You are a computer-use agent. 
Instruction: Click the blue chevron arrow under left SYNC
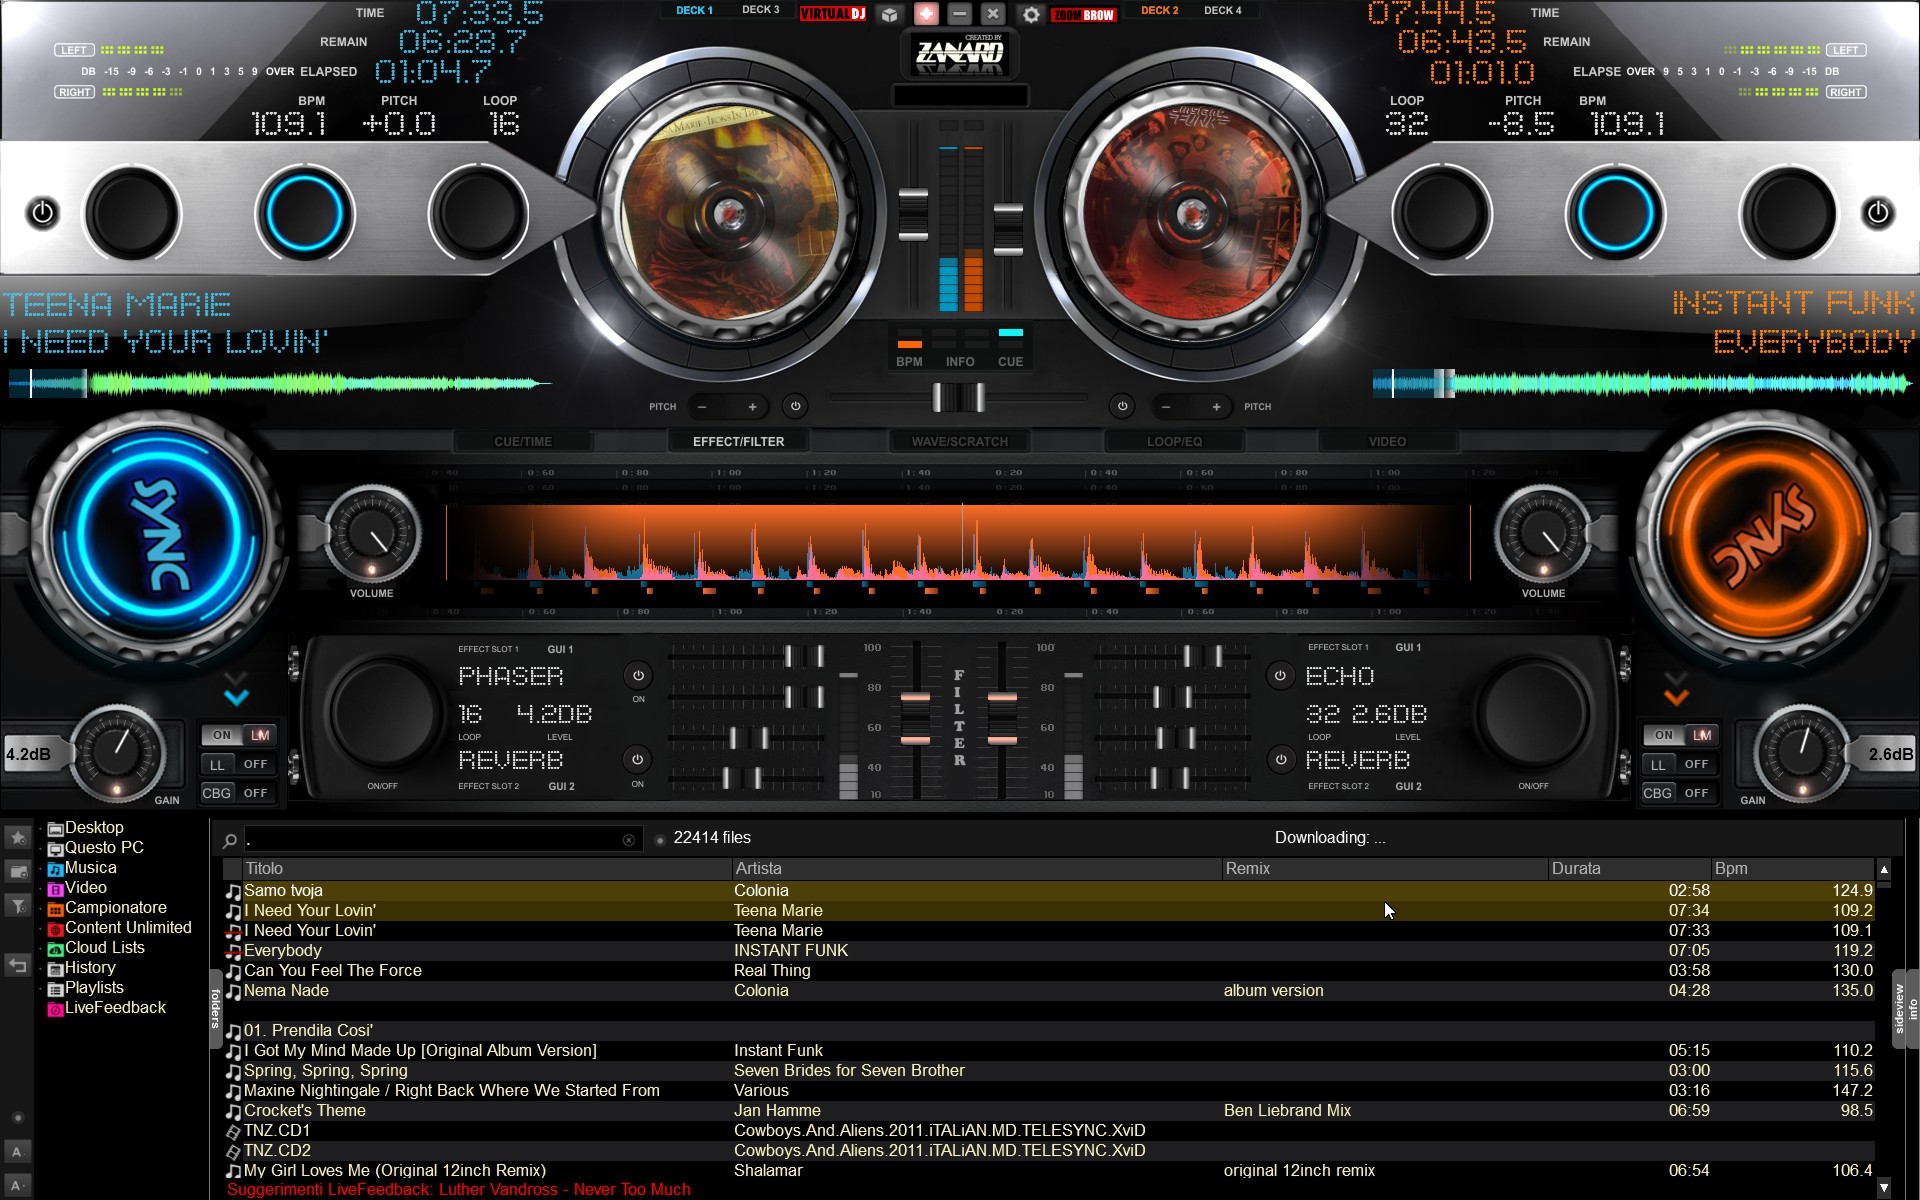(x=237, y=696)
